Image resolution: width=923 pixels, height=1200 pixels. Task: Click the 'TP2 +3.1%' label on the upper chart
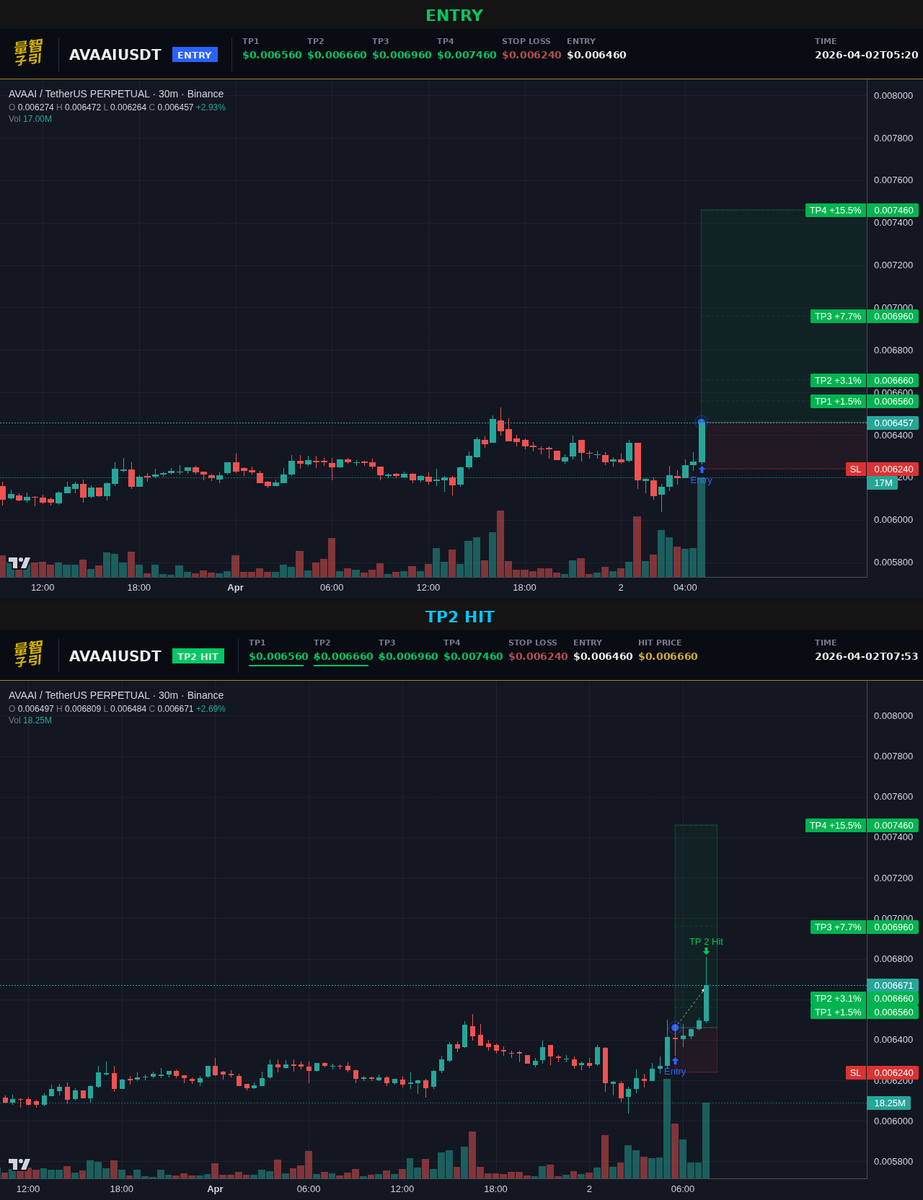click(838, 380)
